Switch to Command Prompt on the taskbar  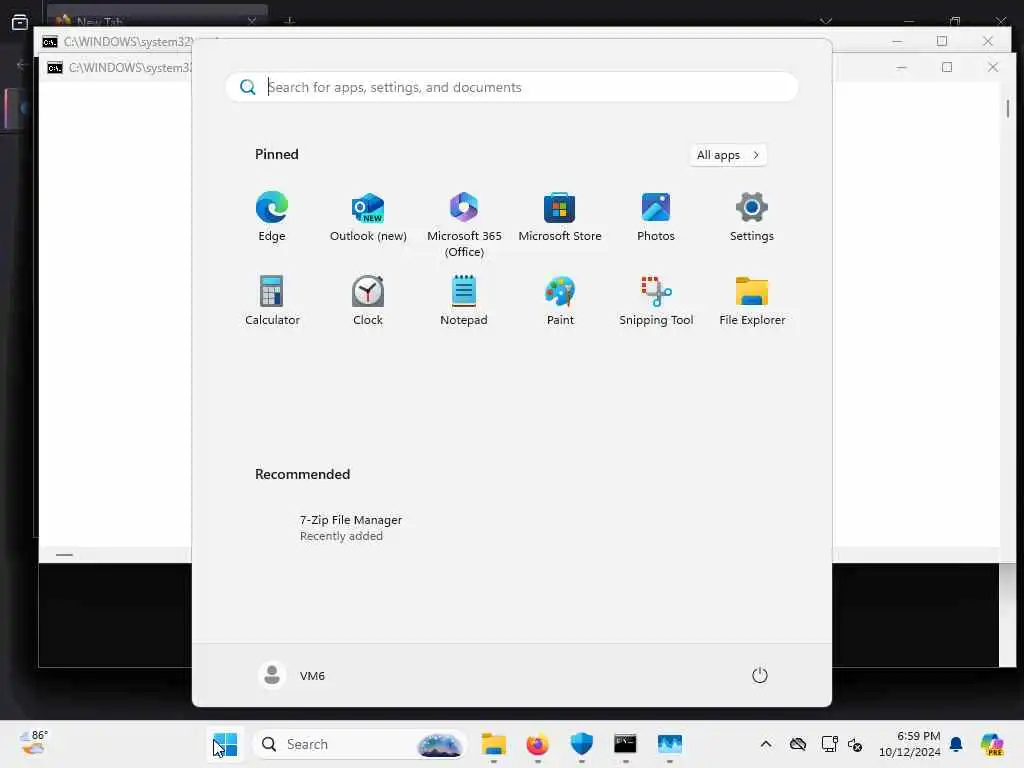pos(625,744)
